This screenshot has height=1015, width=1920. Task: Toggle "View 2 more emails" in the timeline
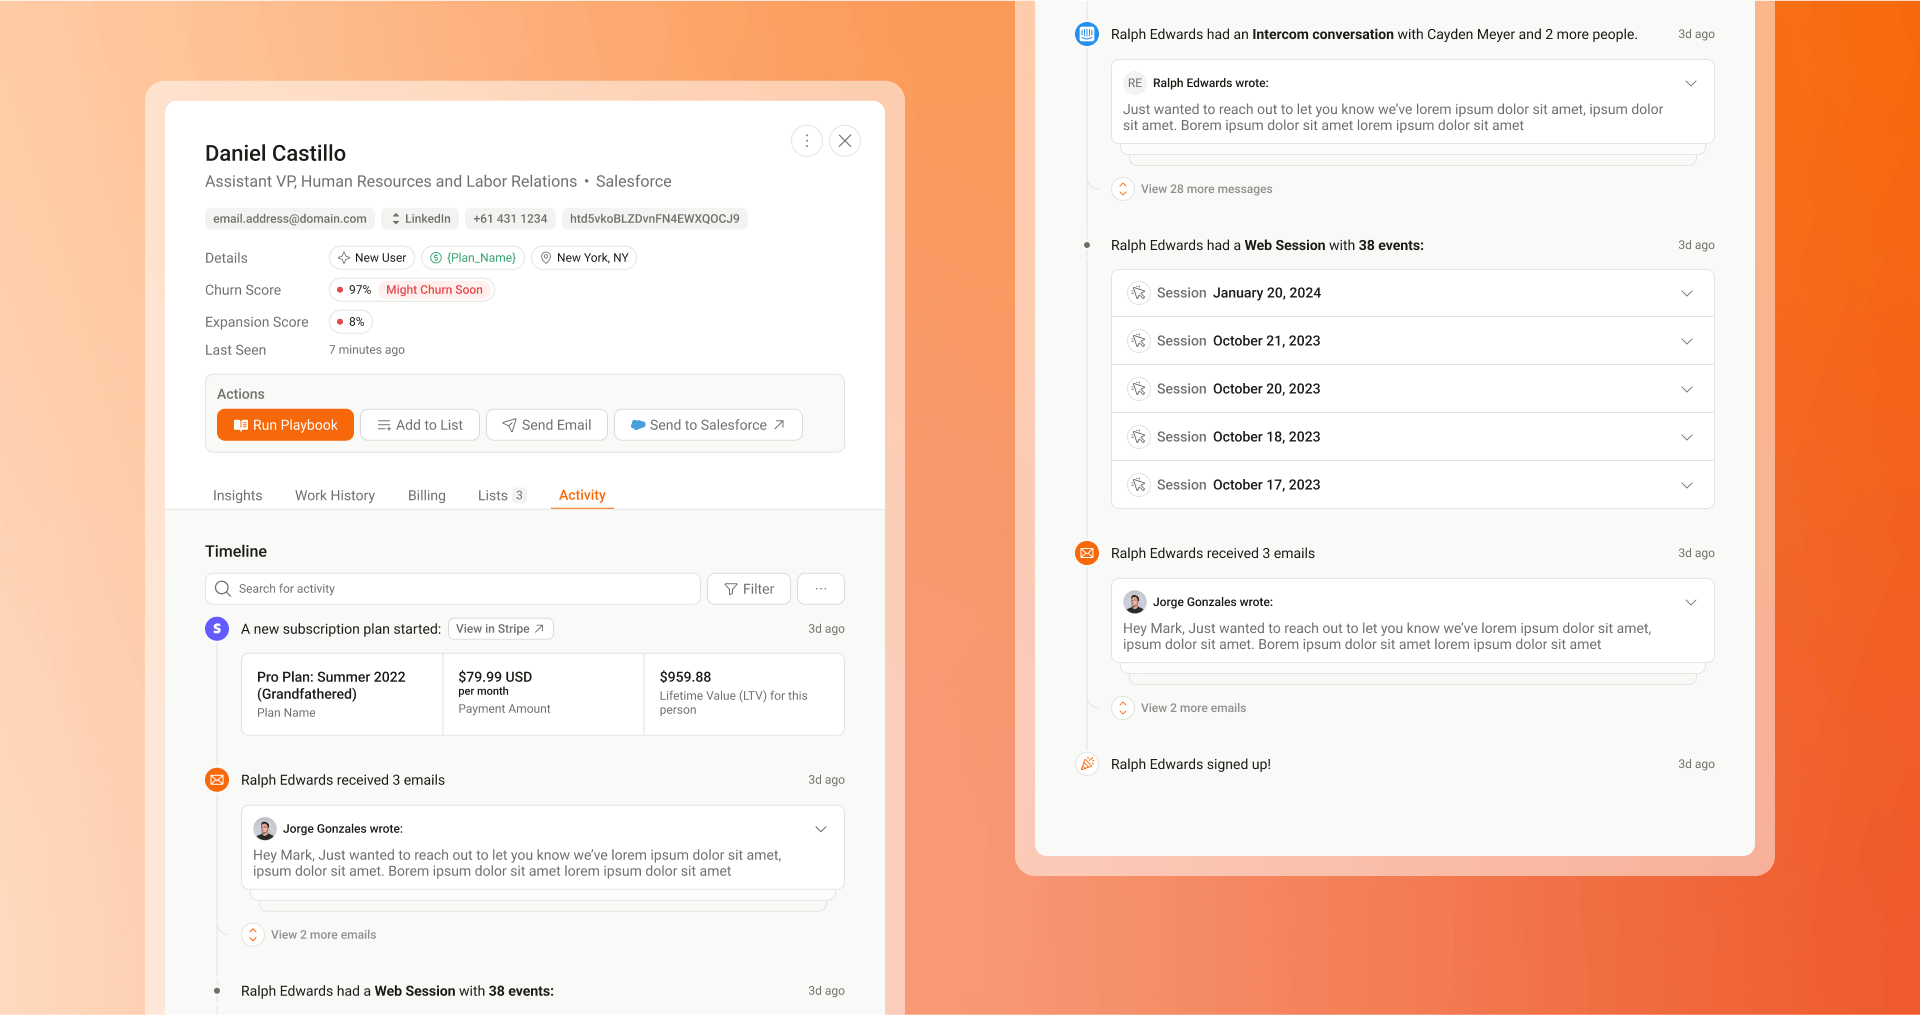pos(253,934)
